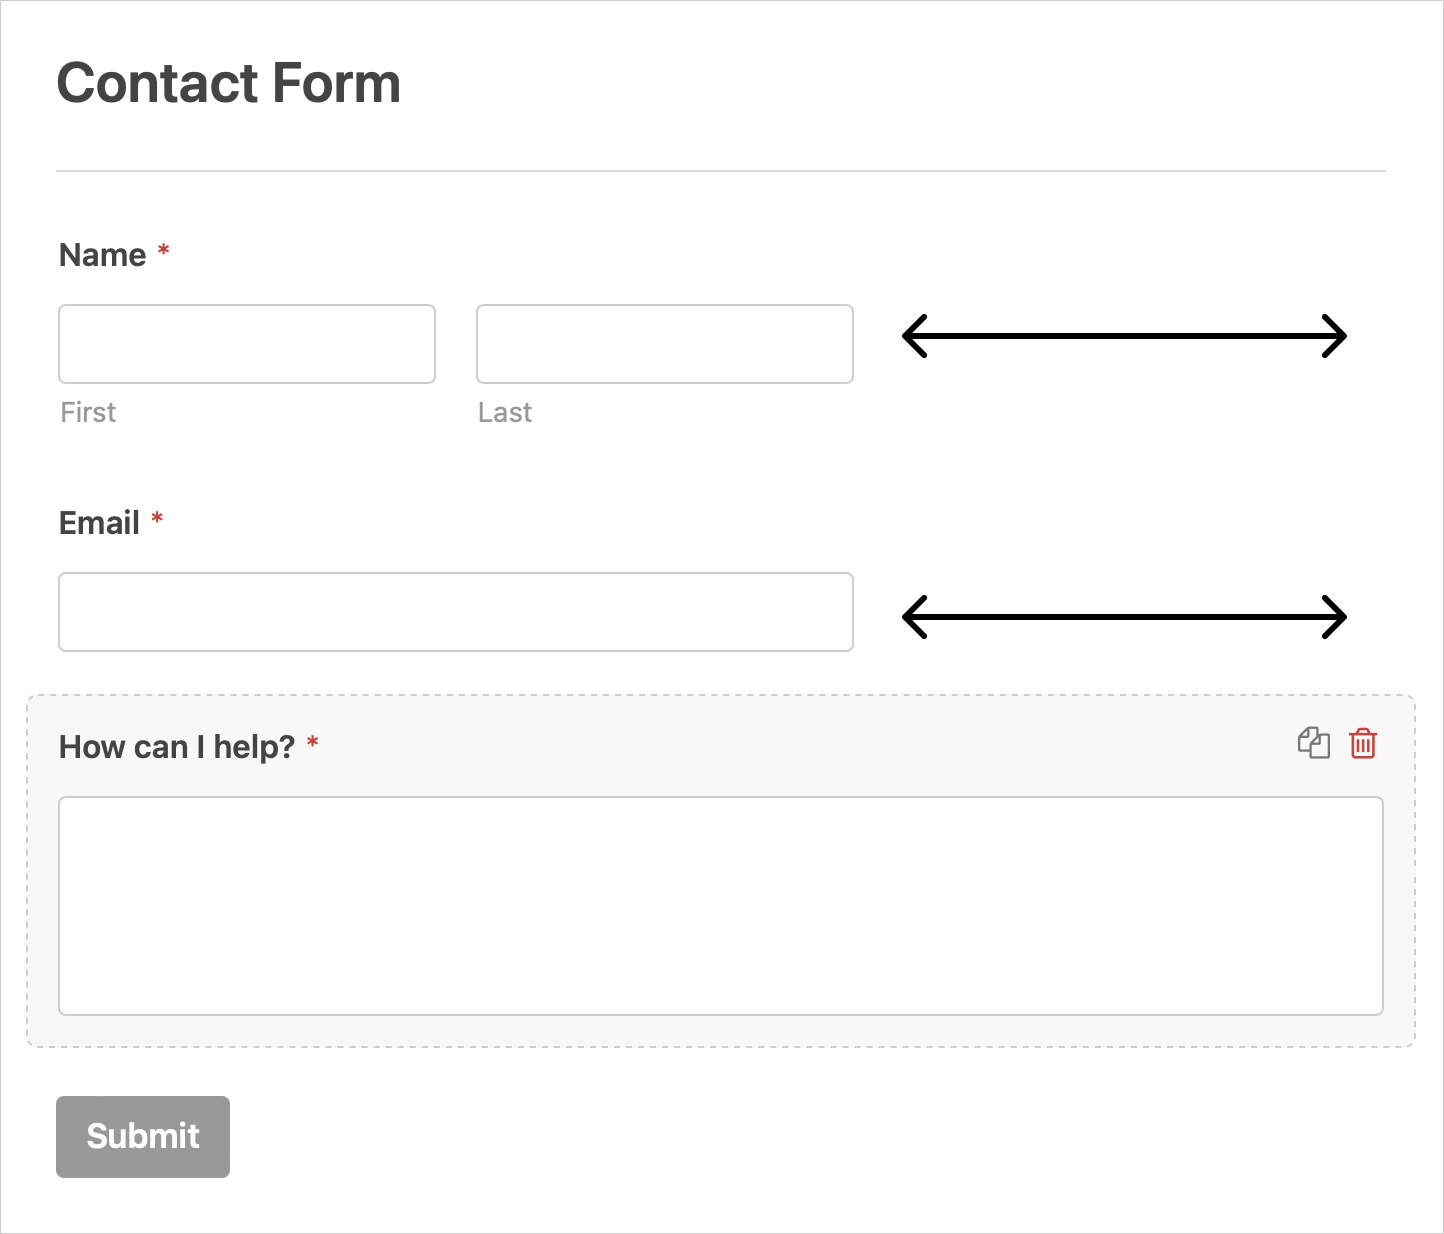Select left arrowhead beside Last name box

tap(915, 336)
